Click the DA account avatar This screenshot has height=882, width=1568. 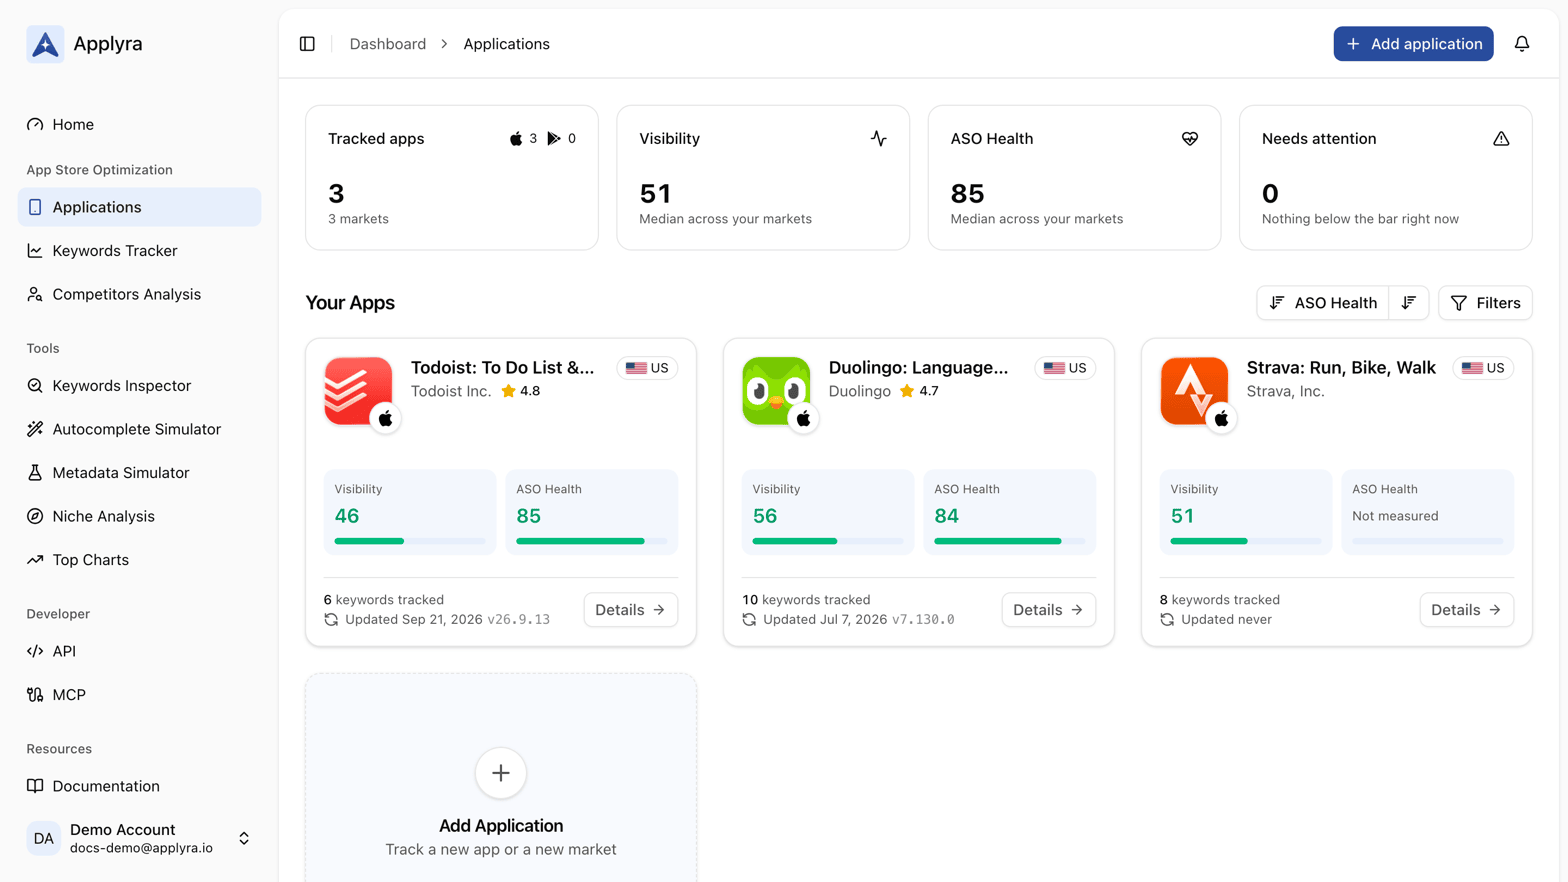coord(44,839)
